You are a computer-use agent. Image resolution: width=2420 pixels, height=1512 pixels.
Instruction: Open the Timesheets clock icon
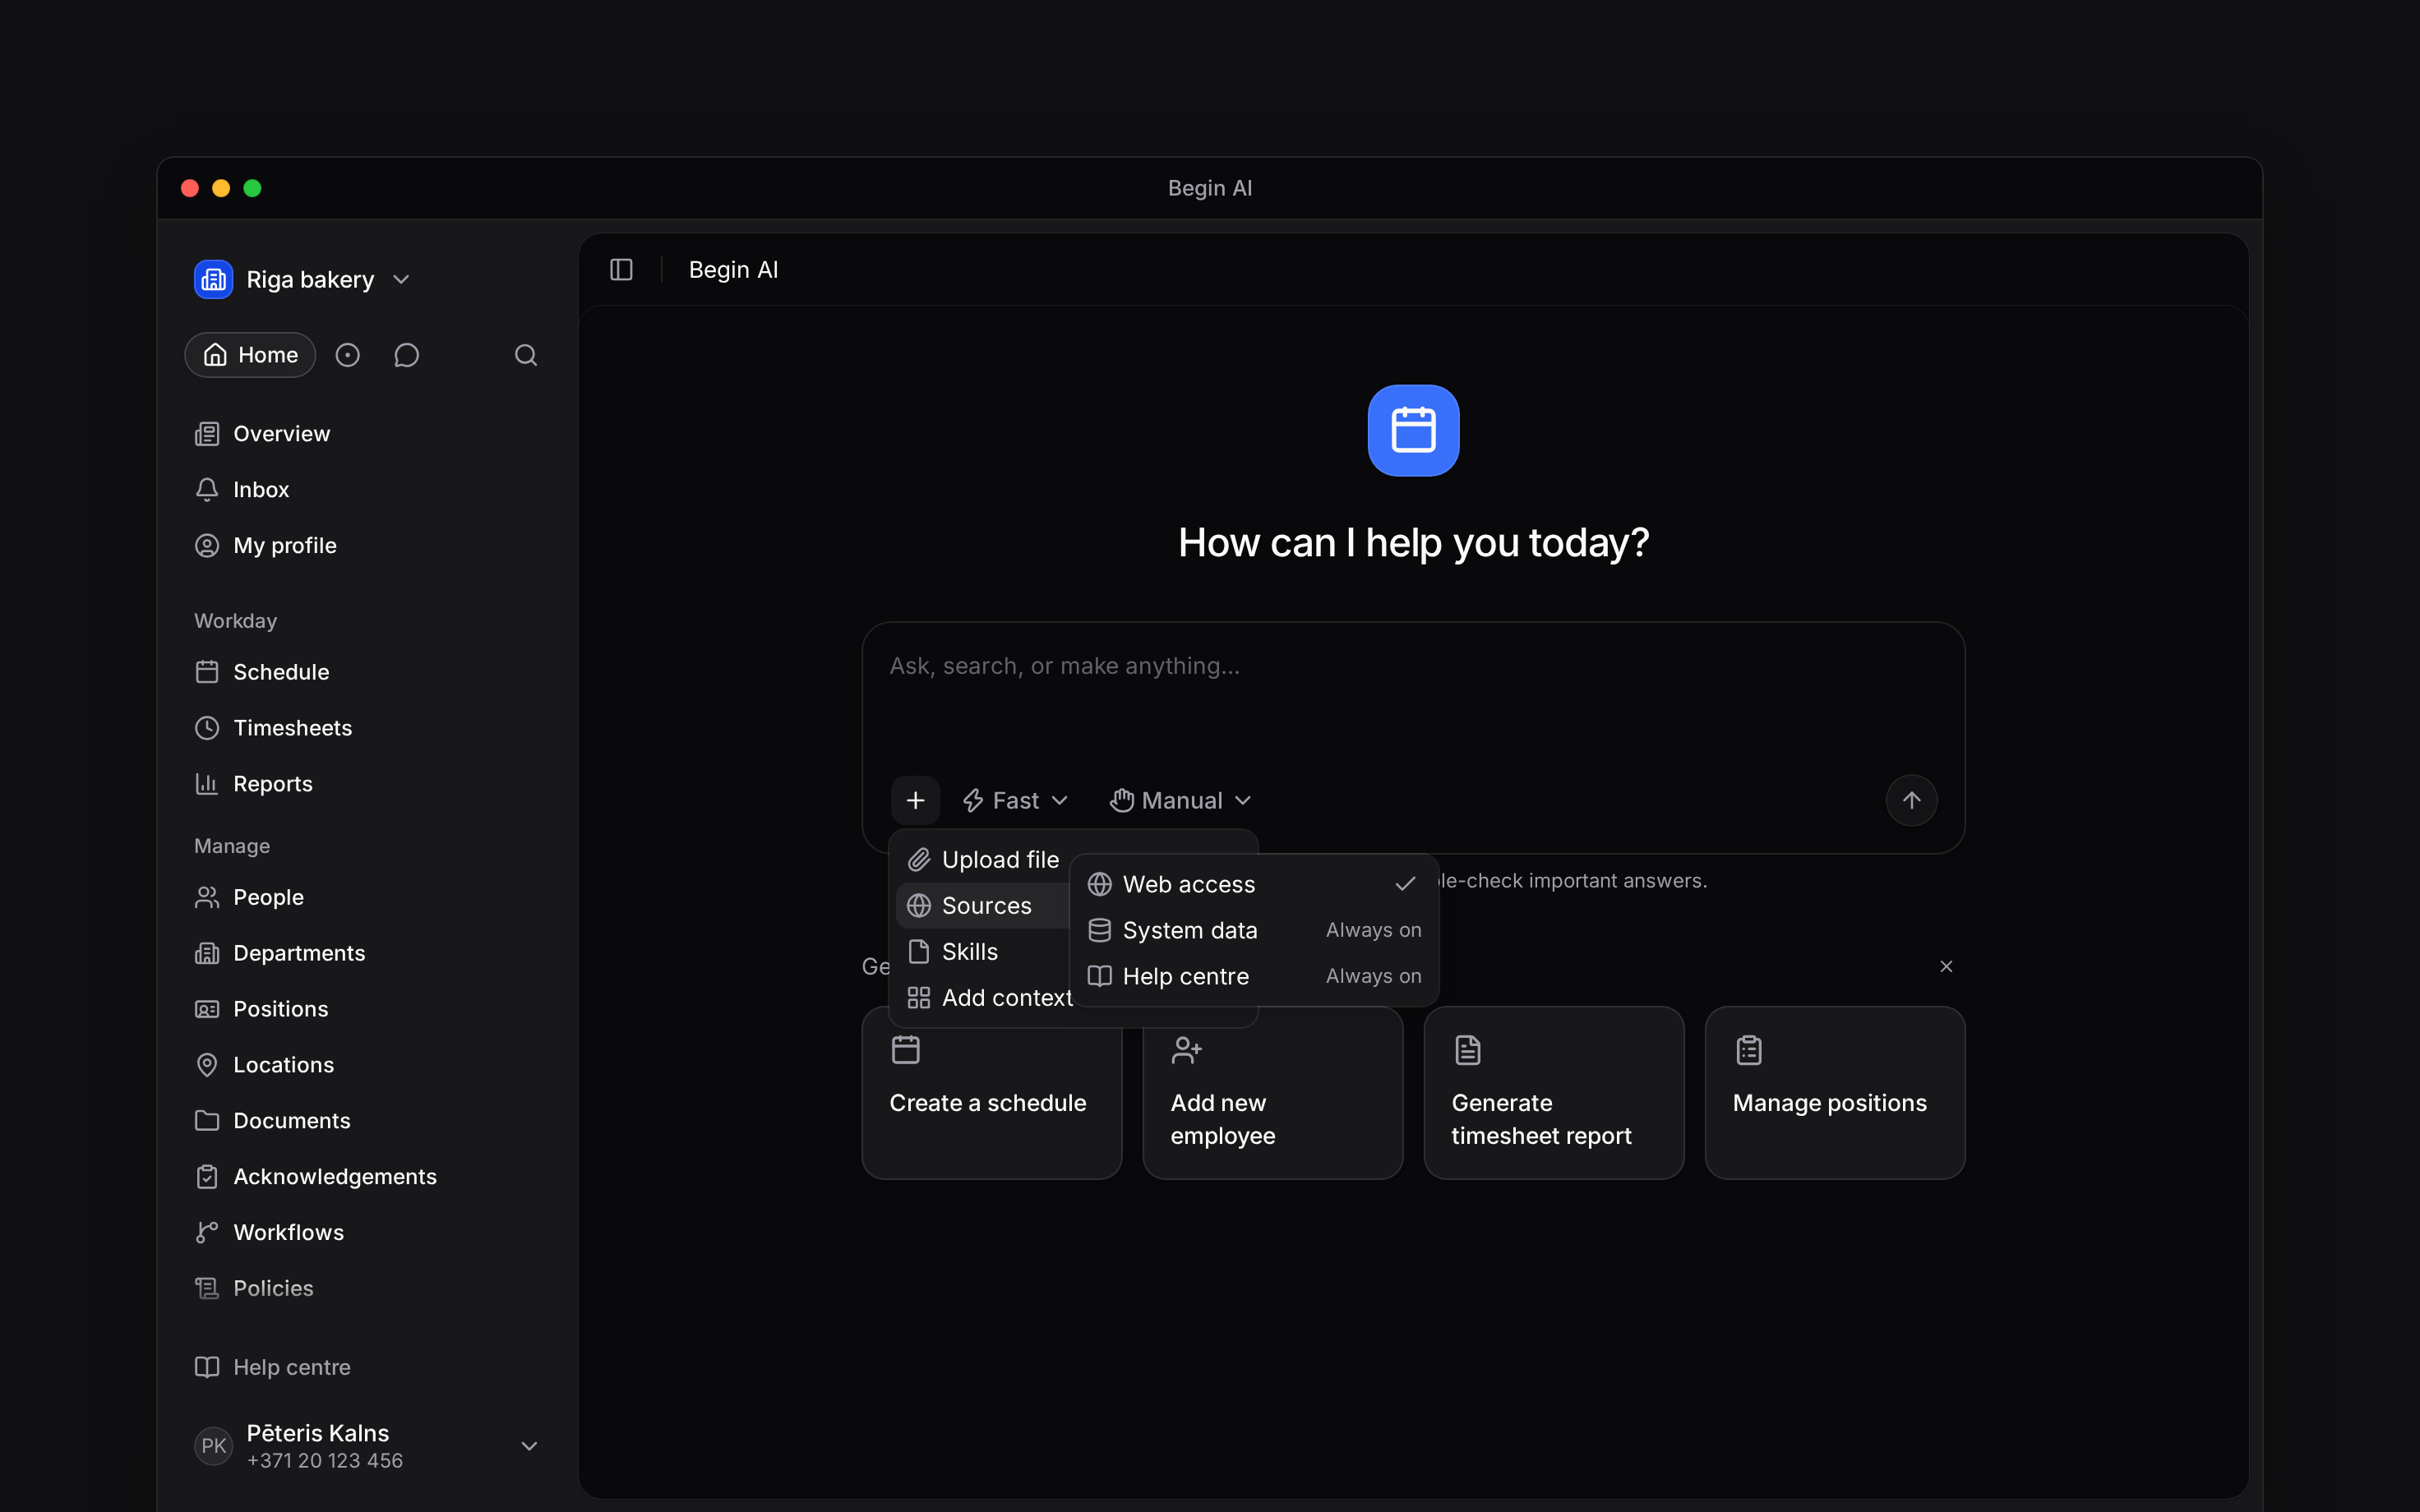(207, 728)
